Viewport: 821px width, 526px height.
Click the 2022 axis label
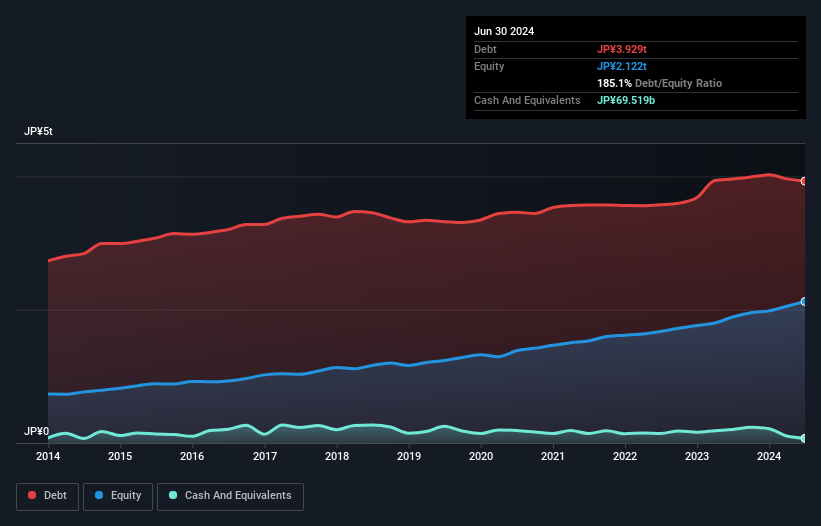tap(625, 456)
